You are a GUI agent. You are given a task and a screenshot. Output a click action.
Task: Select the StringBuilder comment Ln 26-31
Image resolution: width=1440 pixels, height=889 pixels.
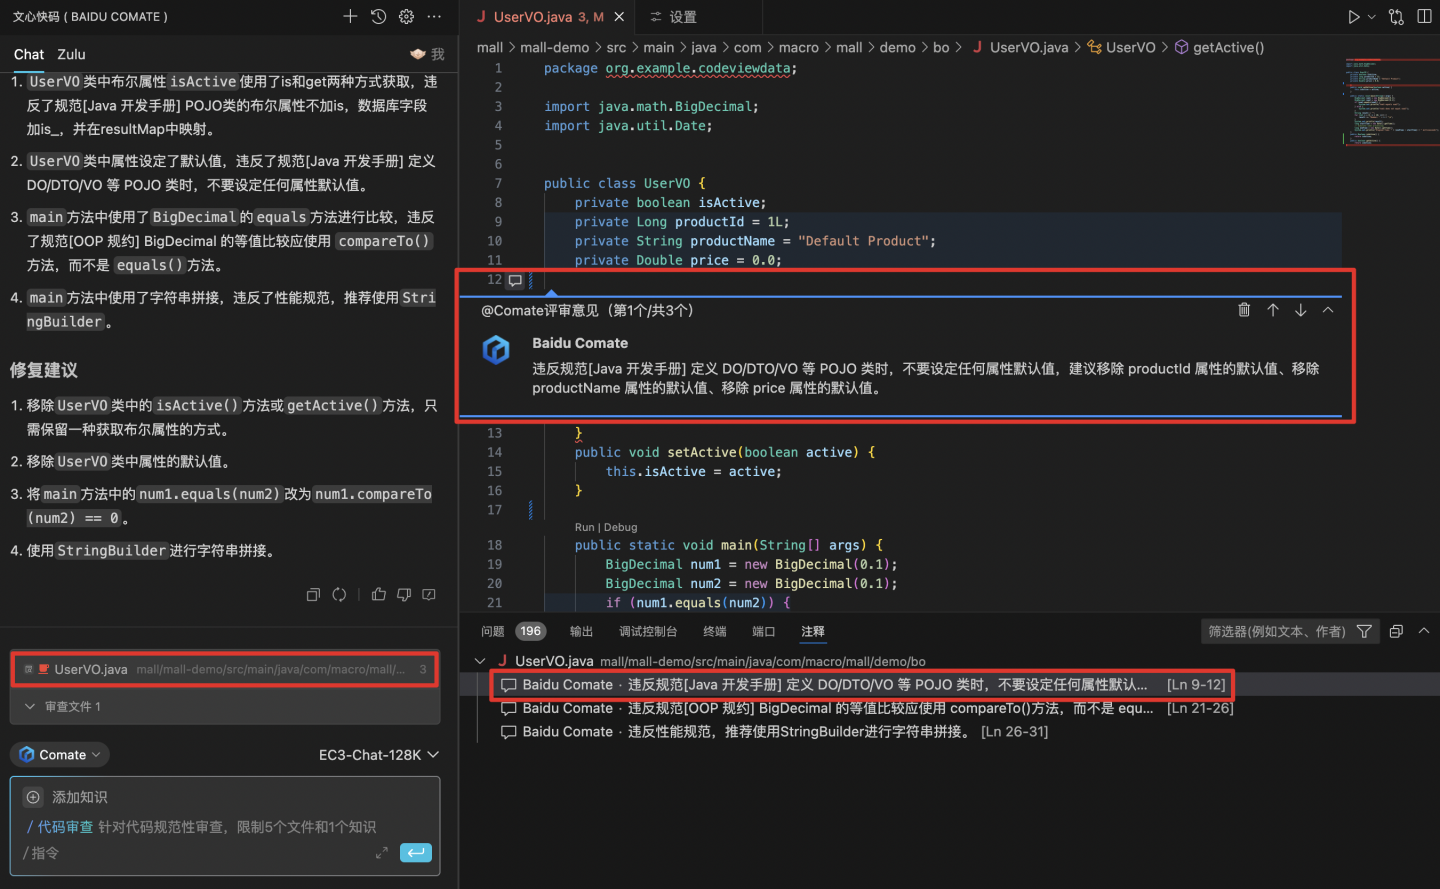point(774,732)
